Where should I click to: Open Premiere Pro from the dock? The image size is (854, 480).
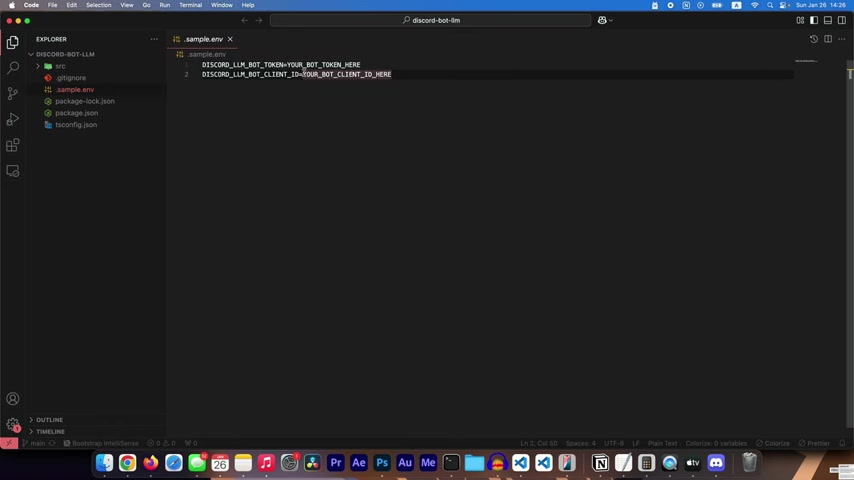336,463
